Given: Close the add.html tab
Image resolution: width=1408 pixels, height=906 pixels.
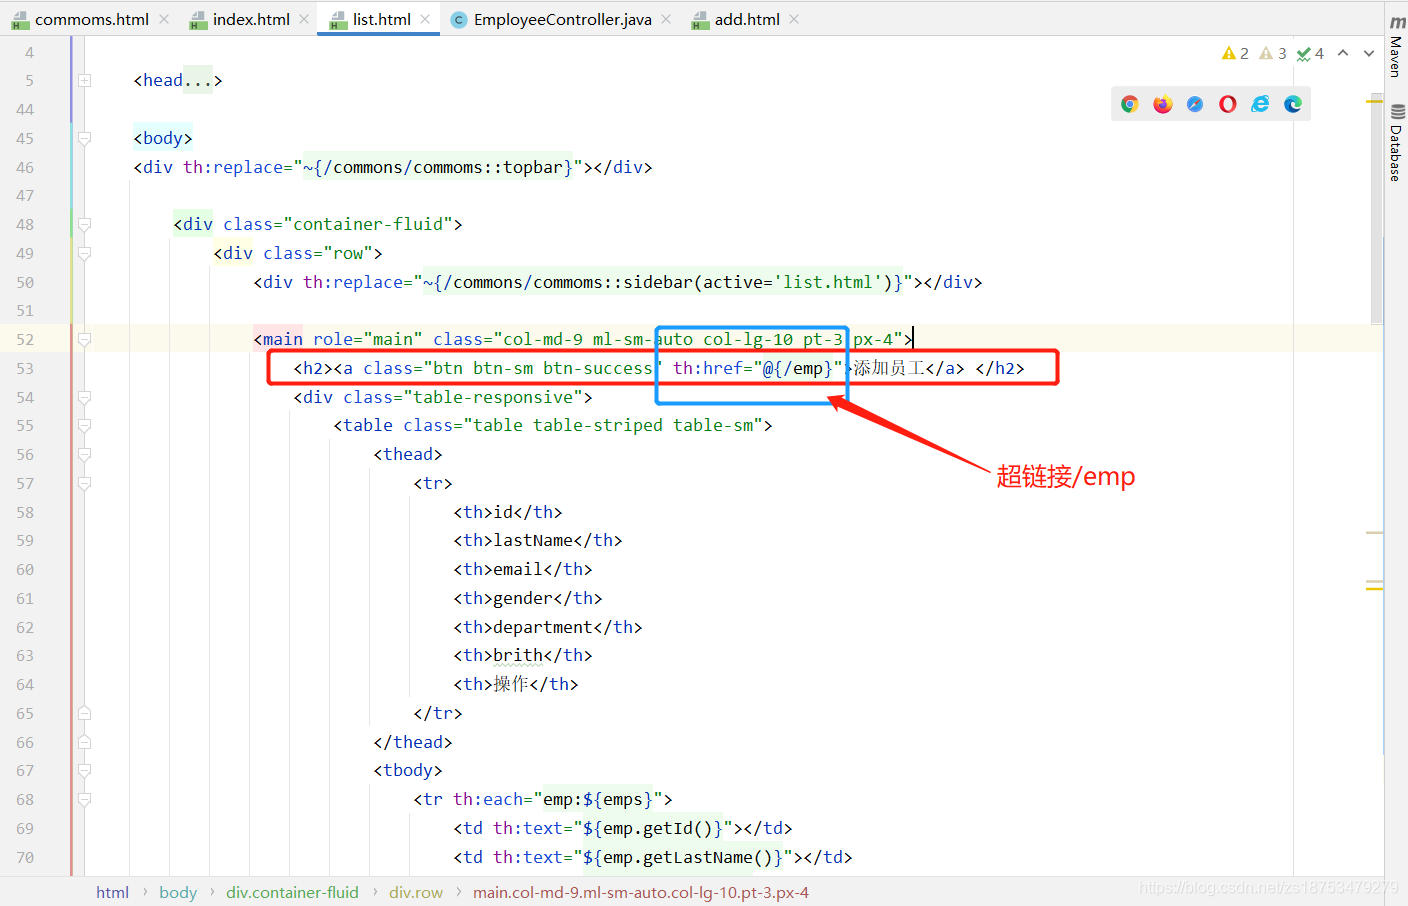Looking at the screenshot, I should pos(794,19).
